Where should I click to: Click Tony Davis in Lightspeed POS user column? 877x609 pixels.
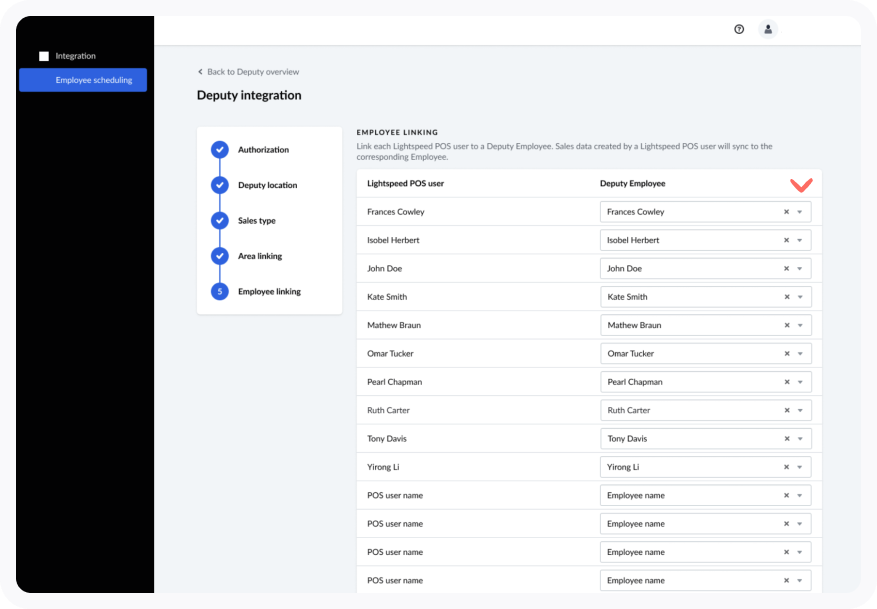coord(386,439)
